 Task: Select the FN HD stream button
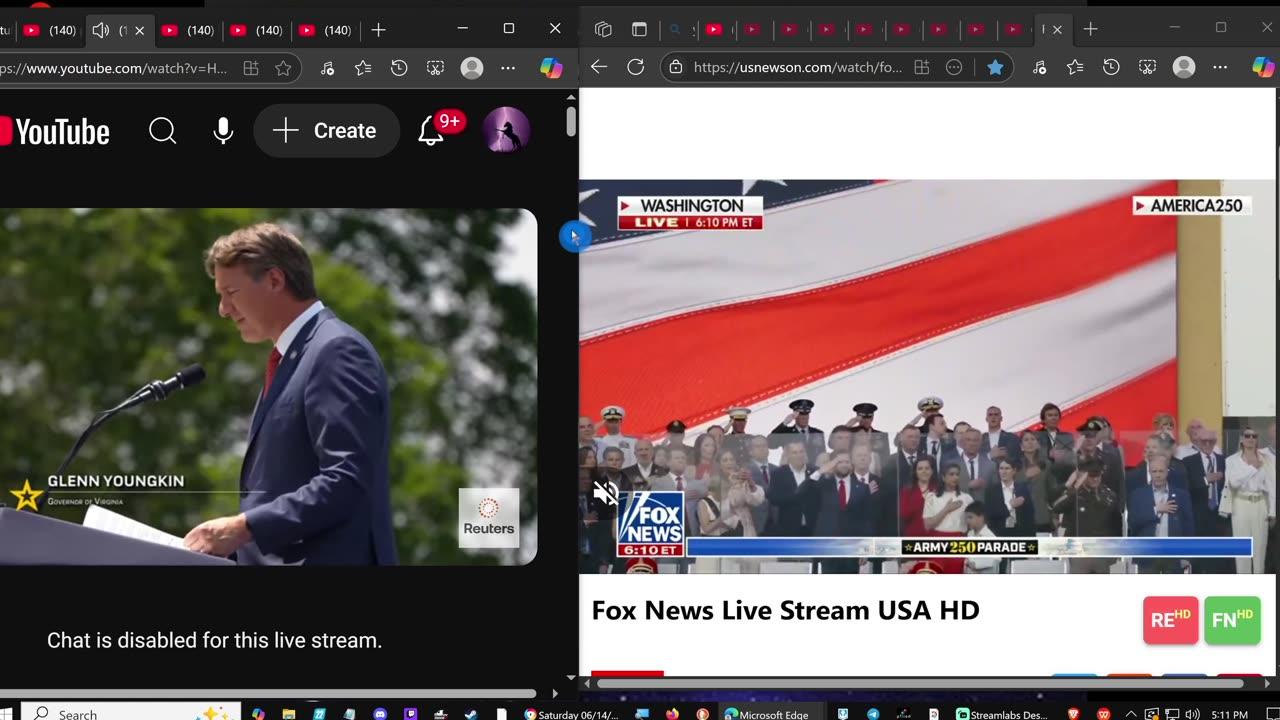click(1232, 620)
